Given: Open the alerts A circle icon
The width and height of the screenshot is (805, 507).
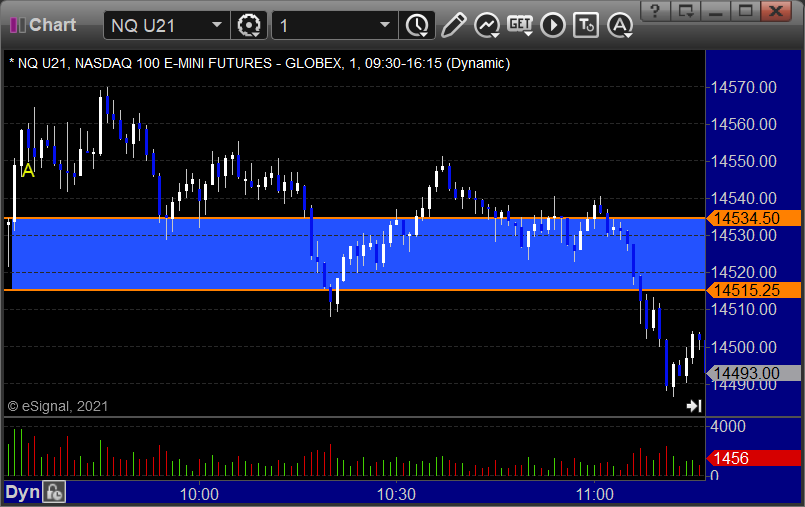Looking at the screenshot, I should (620, 25).
